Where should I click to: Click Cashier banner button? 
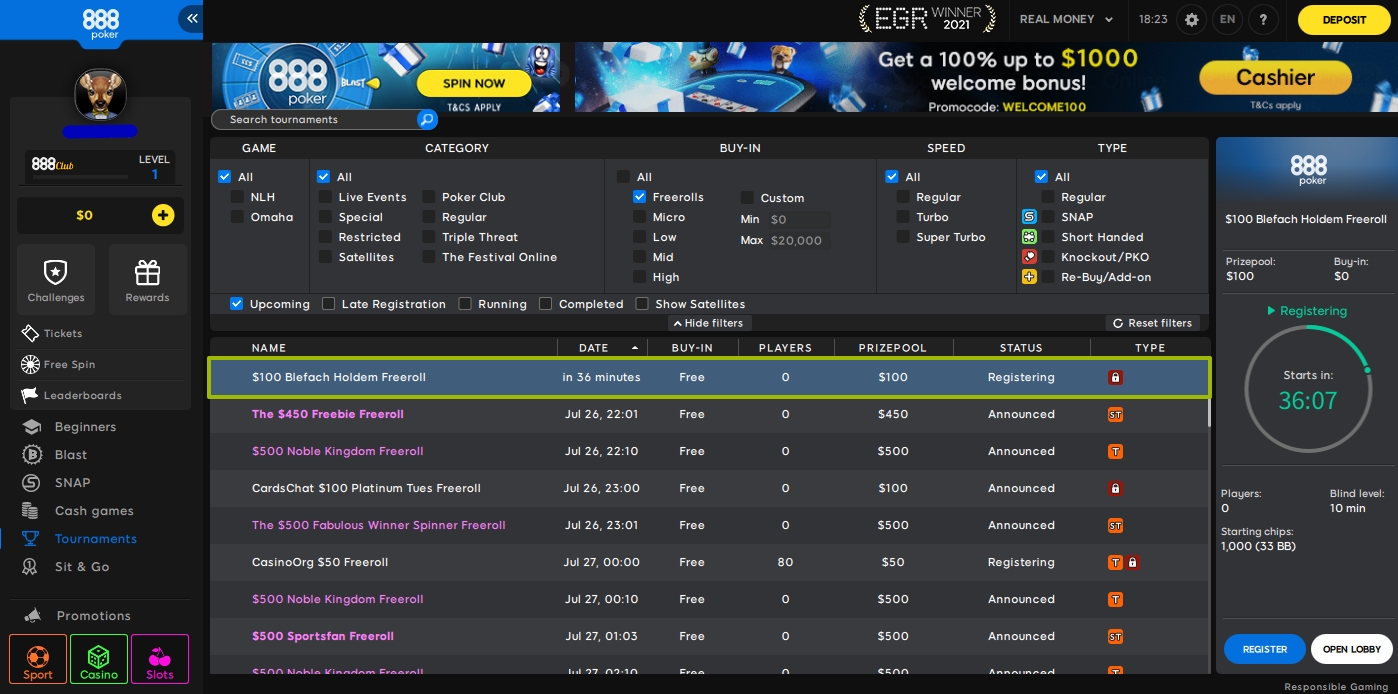[1275, 78]
